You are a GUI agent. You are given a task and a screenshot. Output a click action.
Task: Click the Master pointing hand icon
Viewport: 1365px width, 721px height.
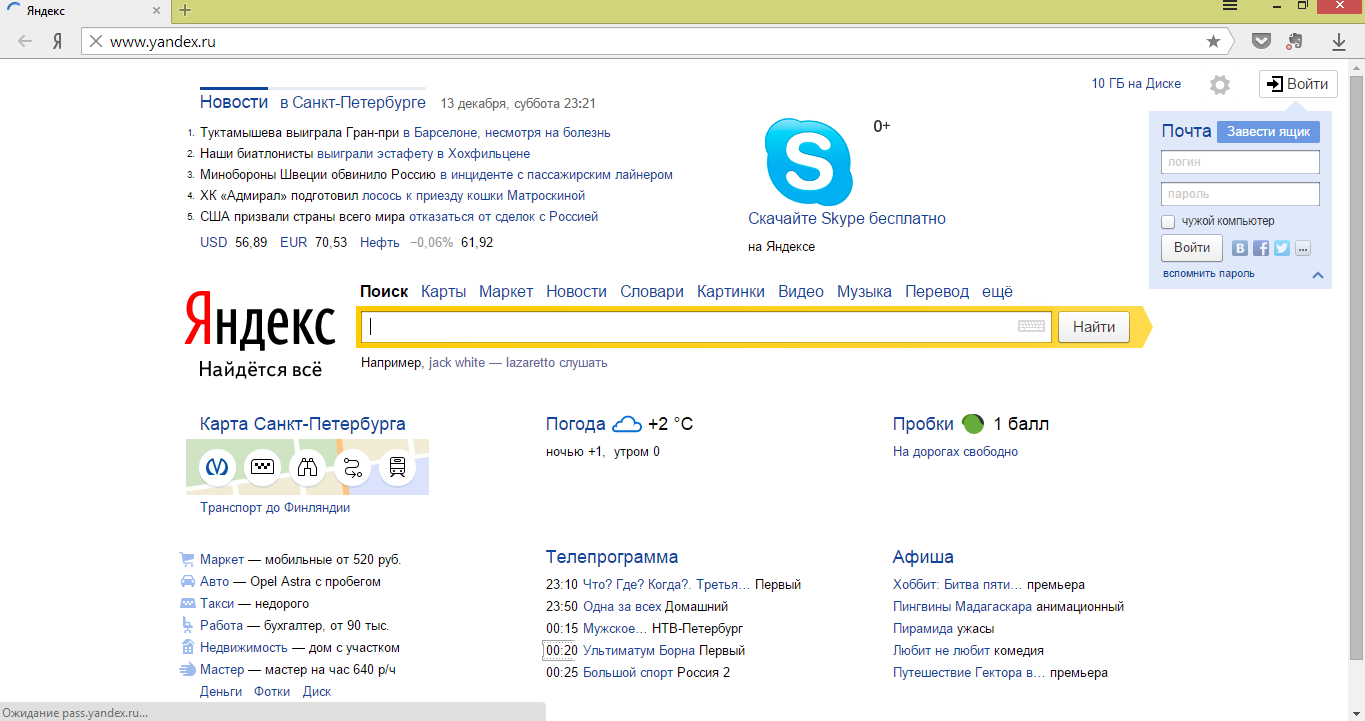187,670
